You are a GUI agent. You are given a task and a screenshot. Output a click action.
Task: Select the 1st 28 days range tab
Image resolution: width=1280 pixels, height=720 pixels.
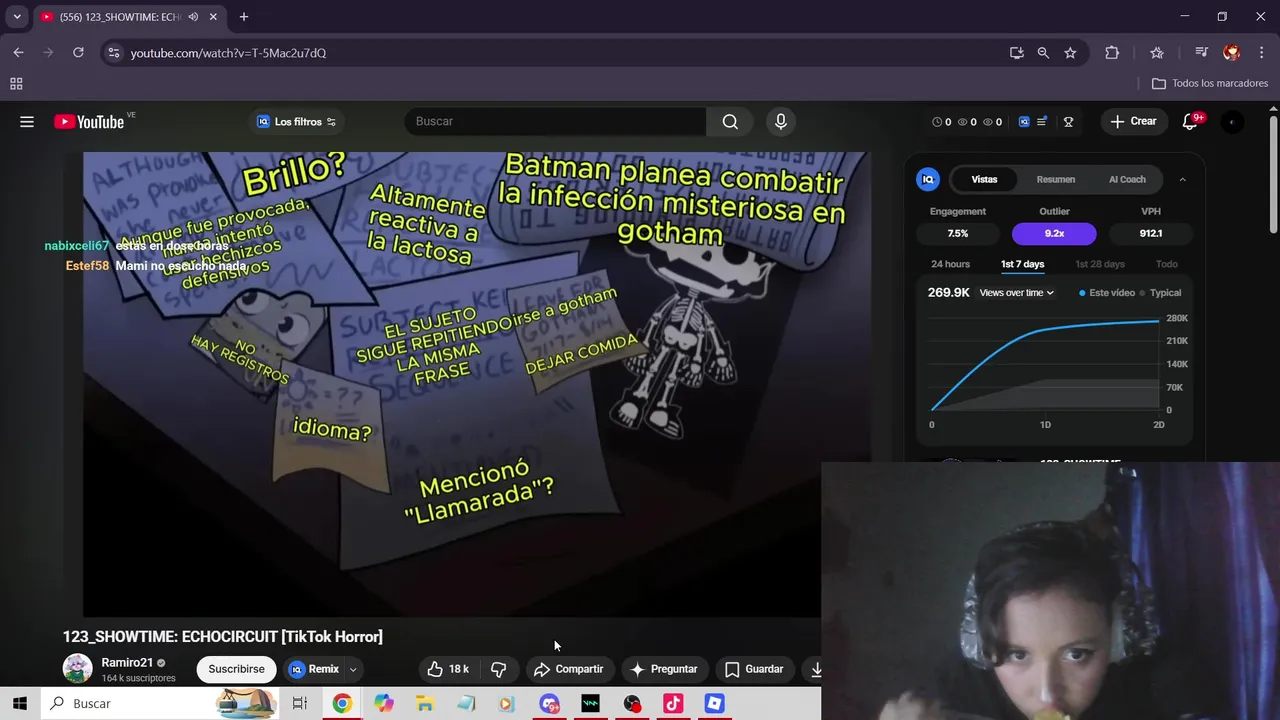click(1100, 264)
